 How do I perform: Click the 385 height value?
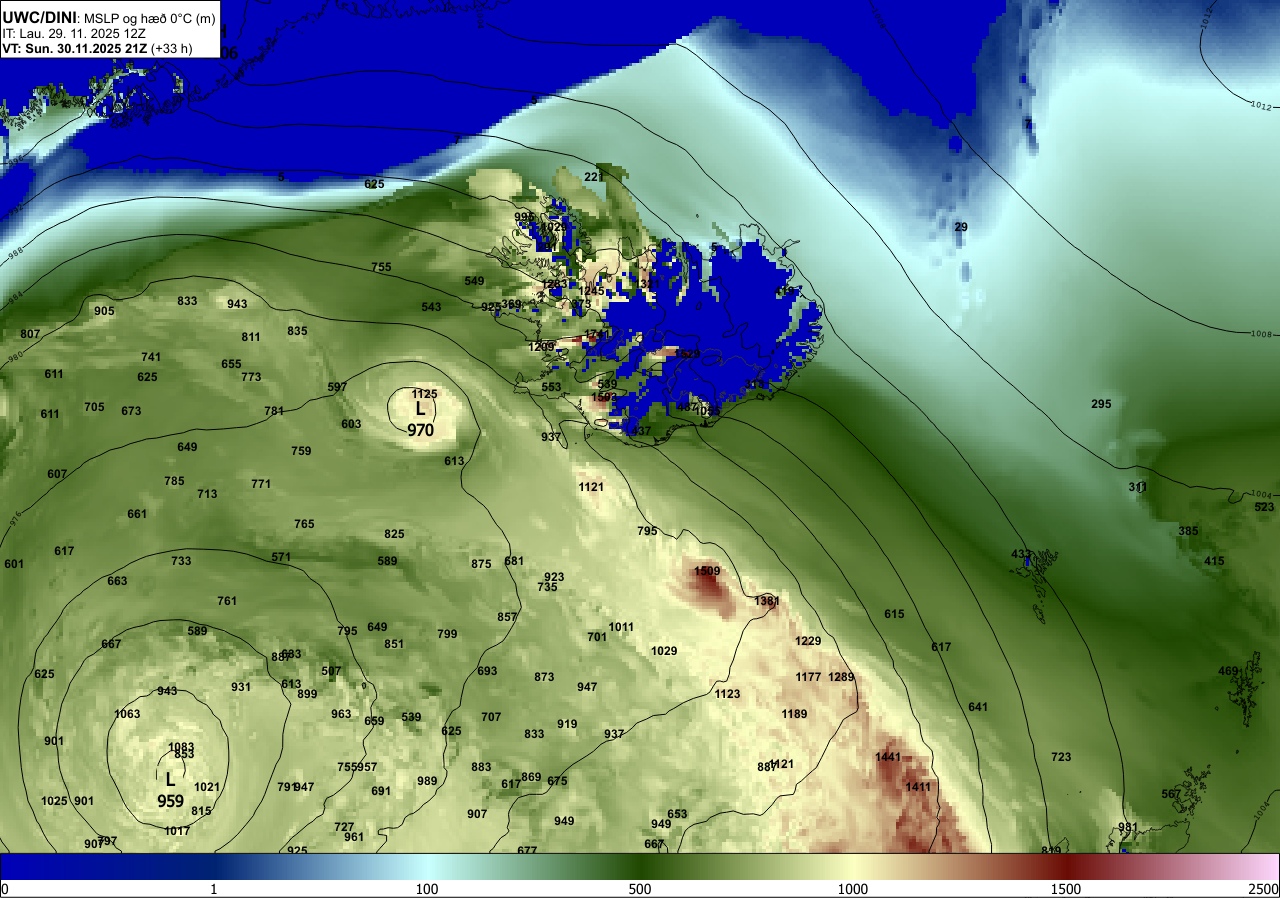[1188, 531]
